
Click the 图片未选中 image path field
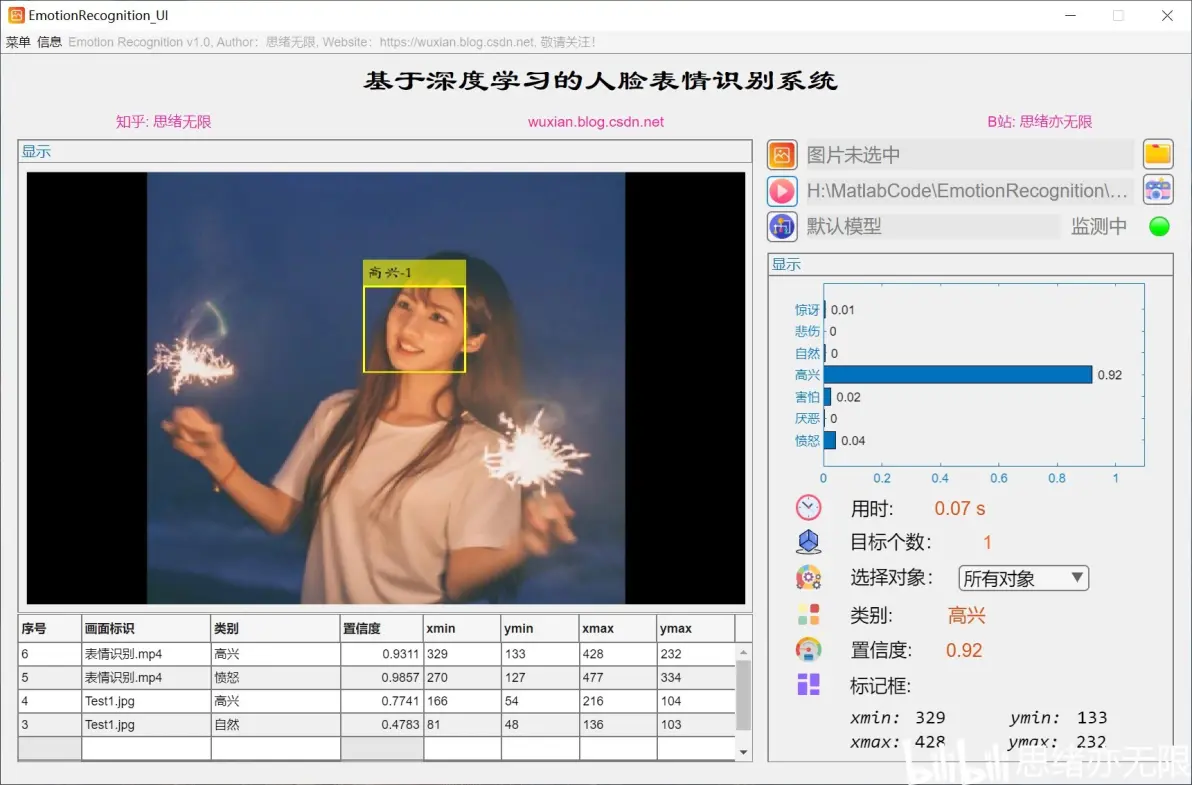tap(968, 155)
